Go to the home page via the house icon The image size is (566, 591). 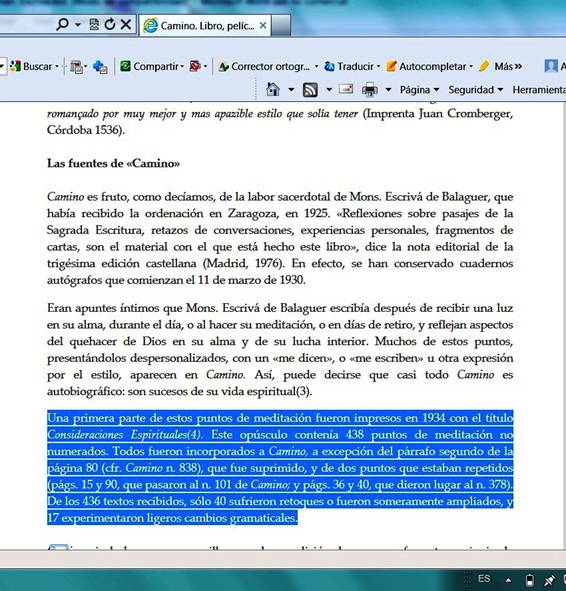(x=273, y=90)
